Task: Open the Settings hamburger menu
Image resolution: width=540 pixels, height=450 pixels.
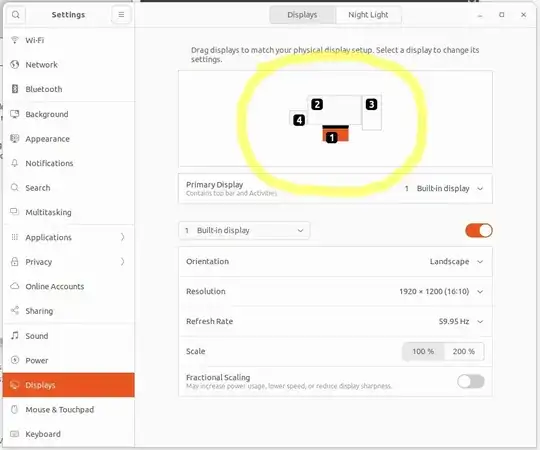Action: 121,15
